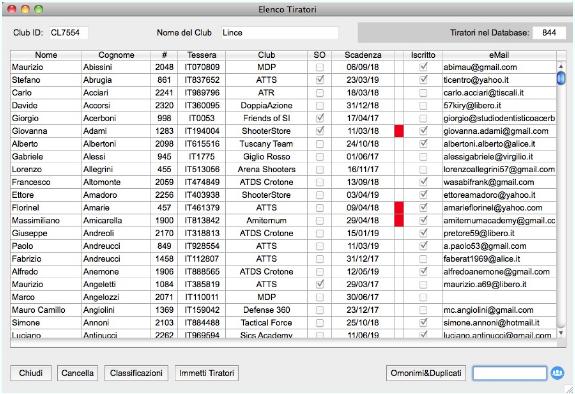The height and width of the screenshot is (394, 575).
Task: Sort by Iscritto column header
Action: (x=423, y=55)
